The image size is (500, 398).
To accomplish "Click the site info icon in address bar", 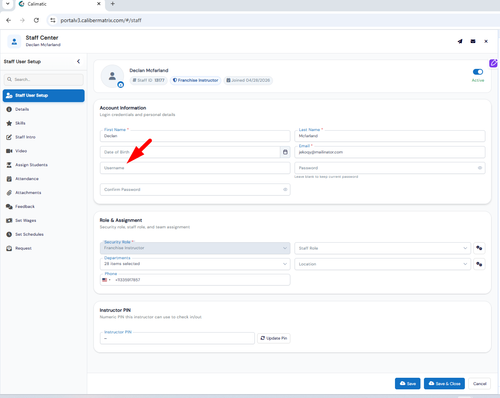I will [53, 20].
